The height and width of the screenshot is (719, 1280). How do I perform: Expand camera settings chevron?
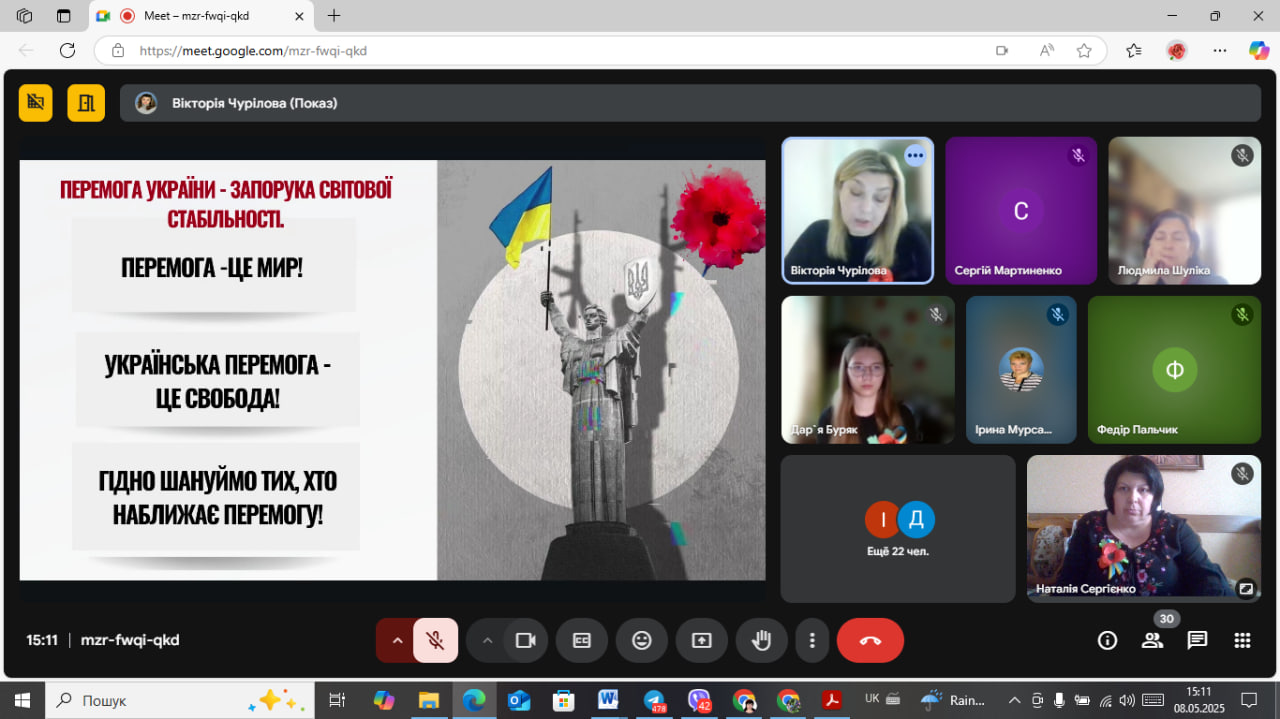pos(487,641)
